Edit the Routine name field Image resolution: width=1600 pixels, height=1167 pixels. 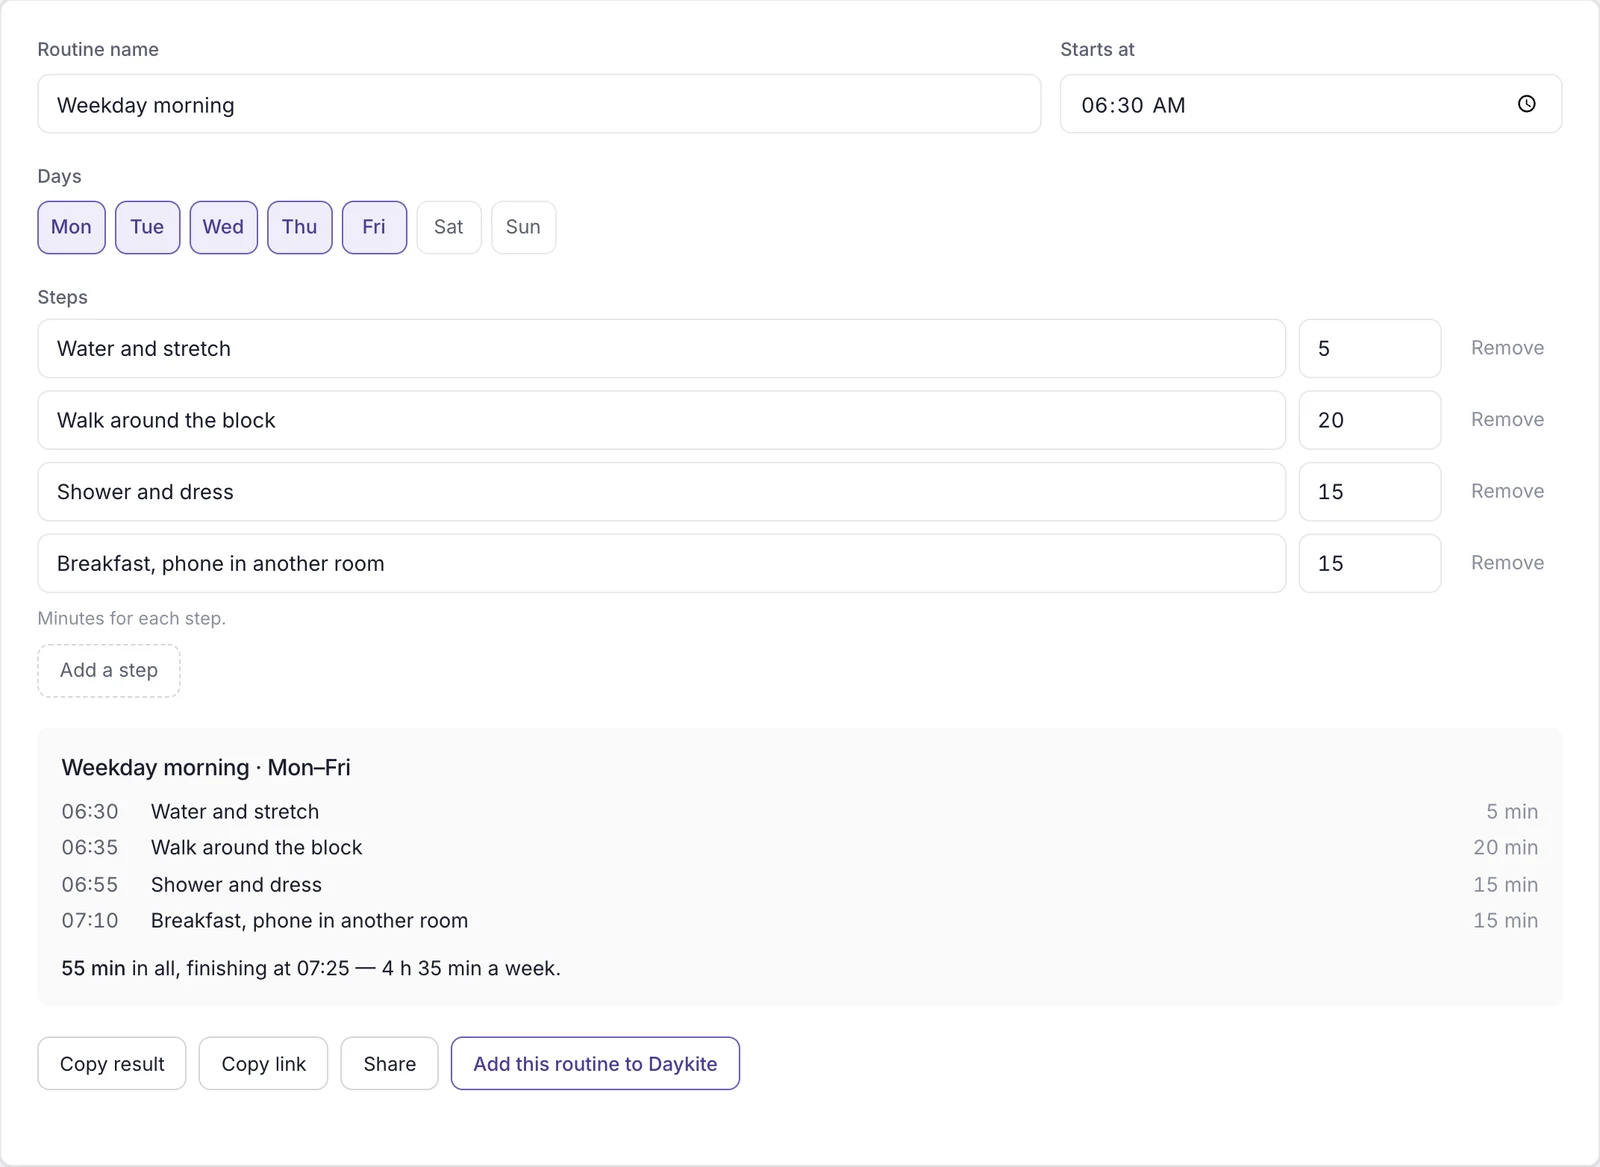pyautogui.click(x=539, y=104)
